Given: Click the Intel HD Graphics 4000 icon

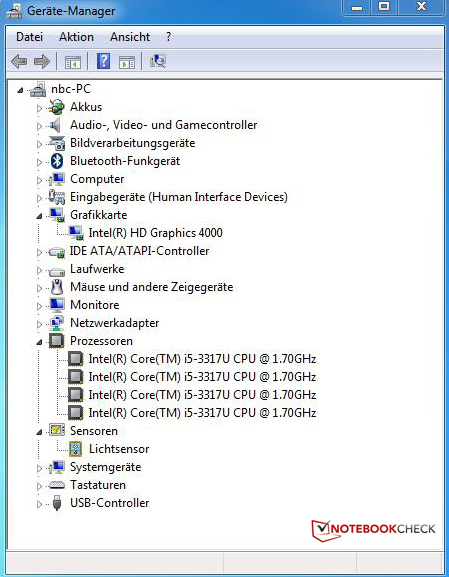Looking at the screenshot, I should [x=76, y=233].
